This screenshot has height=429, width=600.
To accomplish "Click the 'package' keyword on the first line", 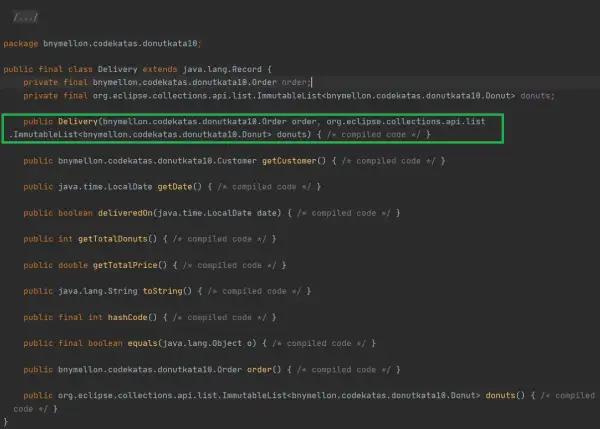I will tap(21, 44).
